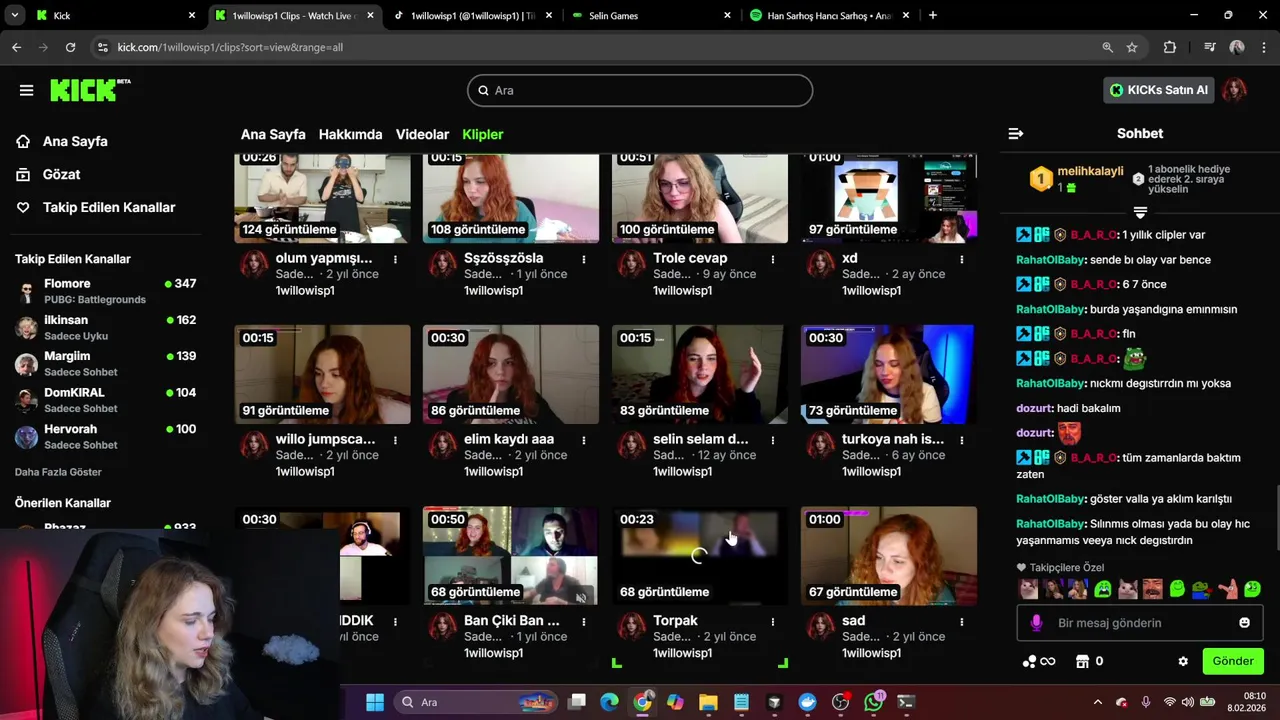Open Margiim followed channel
The width and height of the screenshot is (1280, 720).
(x=105, y=364)
